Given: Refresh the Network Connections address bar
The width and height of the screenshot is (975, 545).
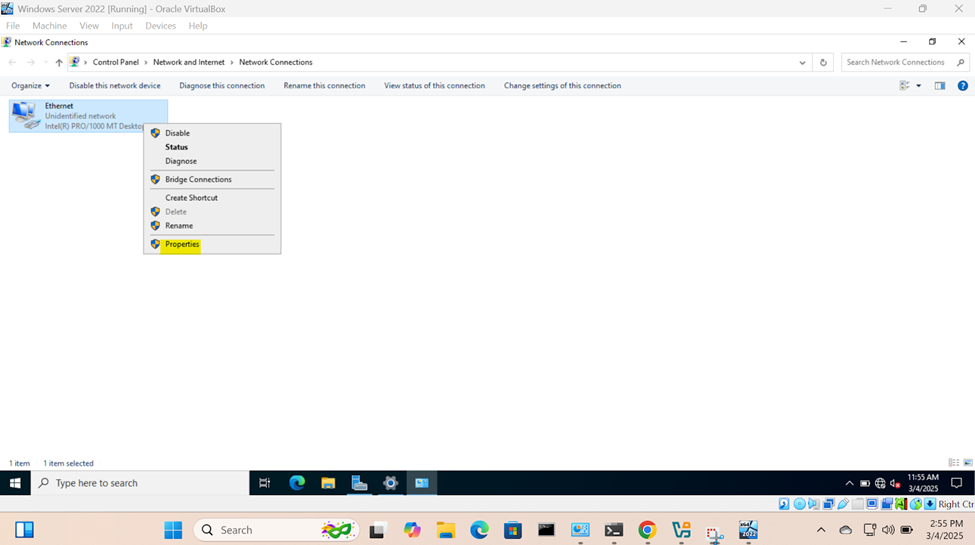Looking at the screenshot, I should tap(823, 62).
